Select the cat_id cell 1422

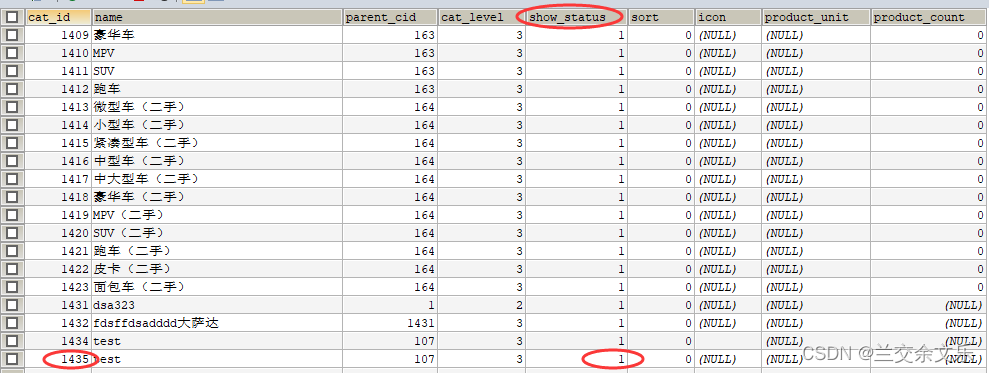[58, 269]
